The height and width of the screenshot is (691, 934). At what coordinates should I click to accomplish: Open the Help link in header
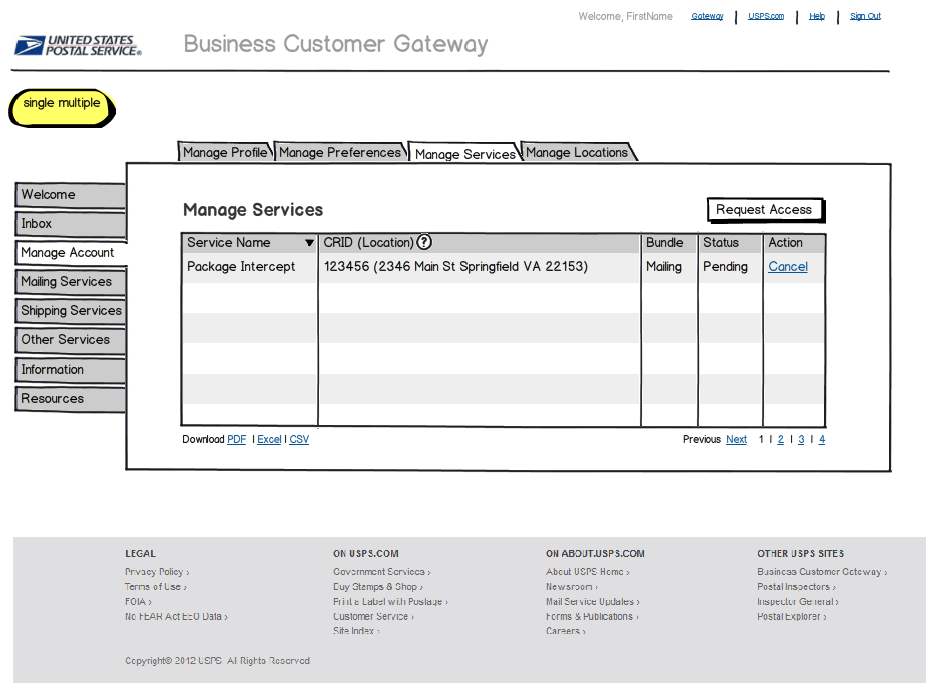(817, 16)
